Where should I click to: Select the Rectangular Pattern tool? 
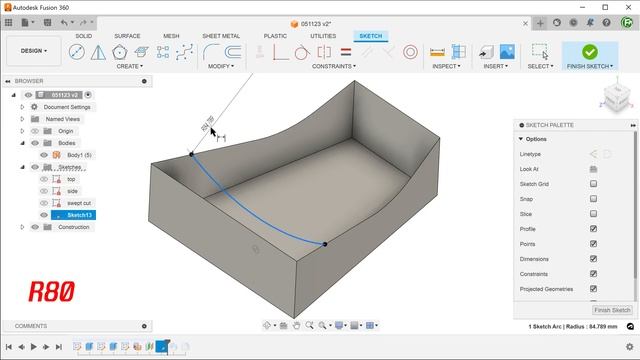163,52
